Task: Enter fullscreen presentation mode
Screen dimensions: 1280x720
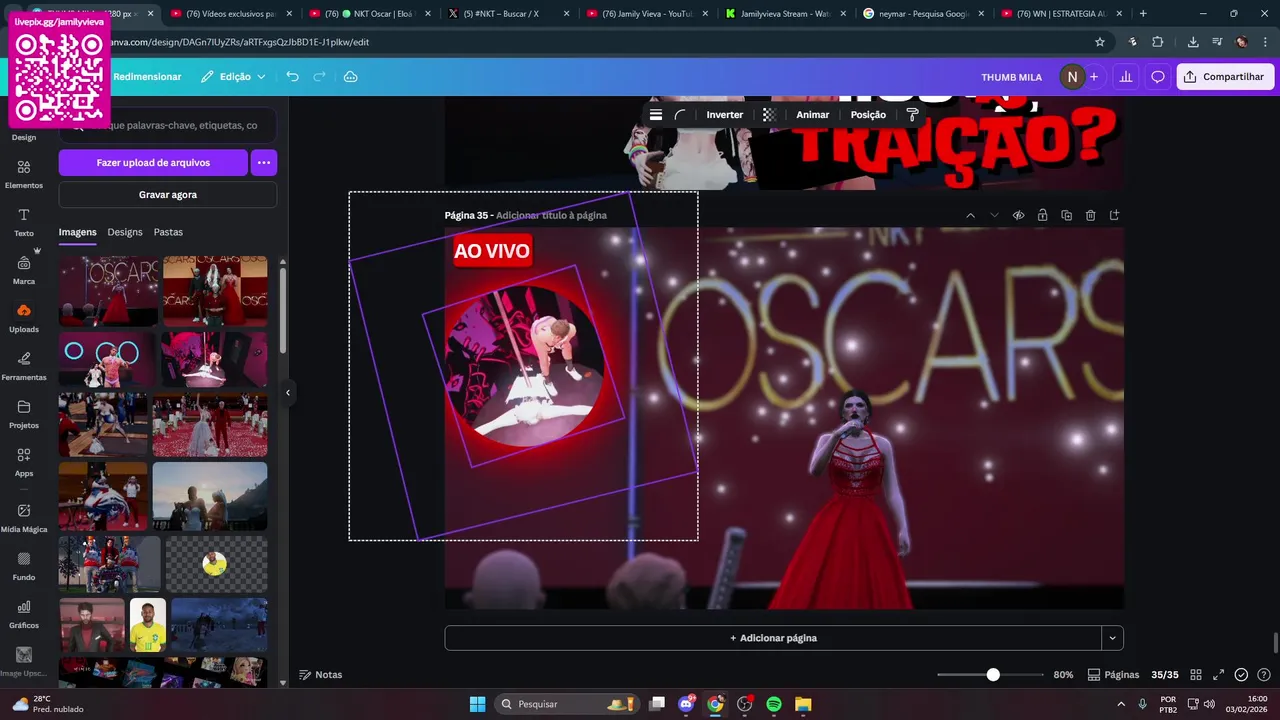Action: [x=1219, y=675]
